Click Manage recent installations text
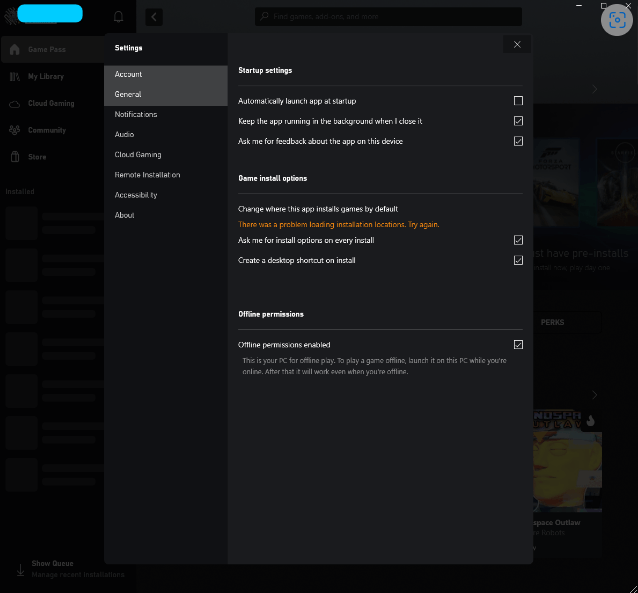The height and width of the screenshot is (593, 638). (x=78, y=575)
